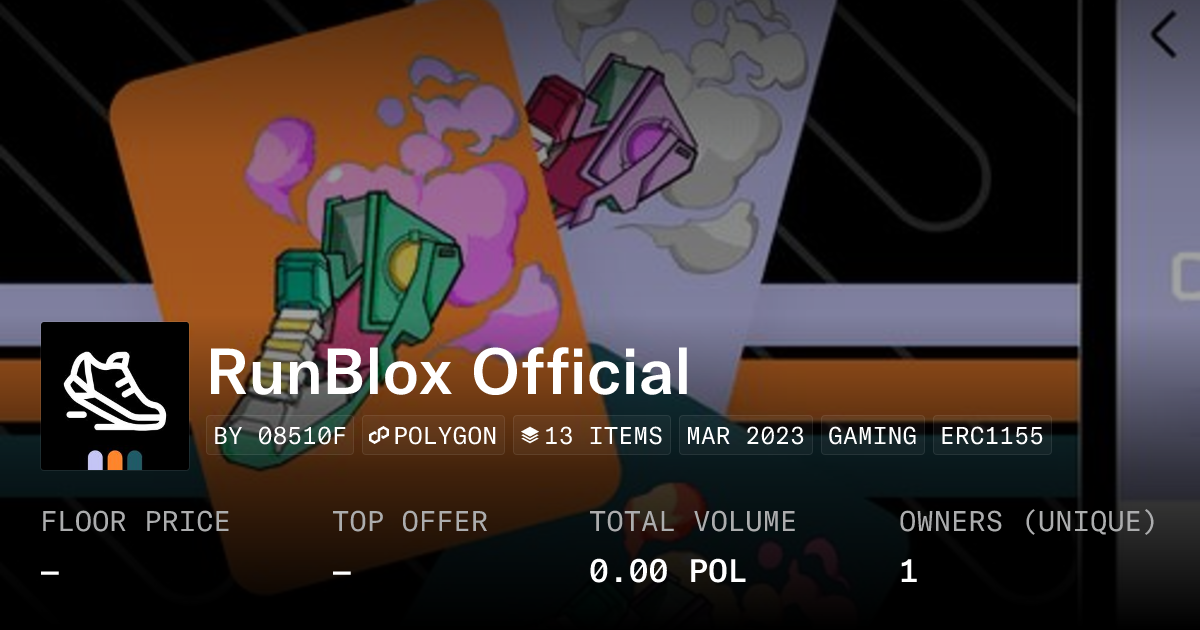Click the unique owners count value 1
Viewport: 1200px width, 630px height.
(908, 572)
